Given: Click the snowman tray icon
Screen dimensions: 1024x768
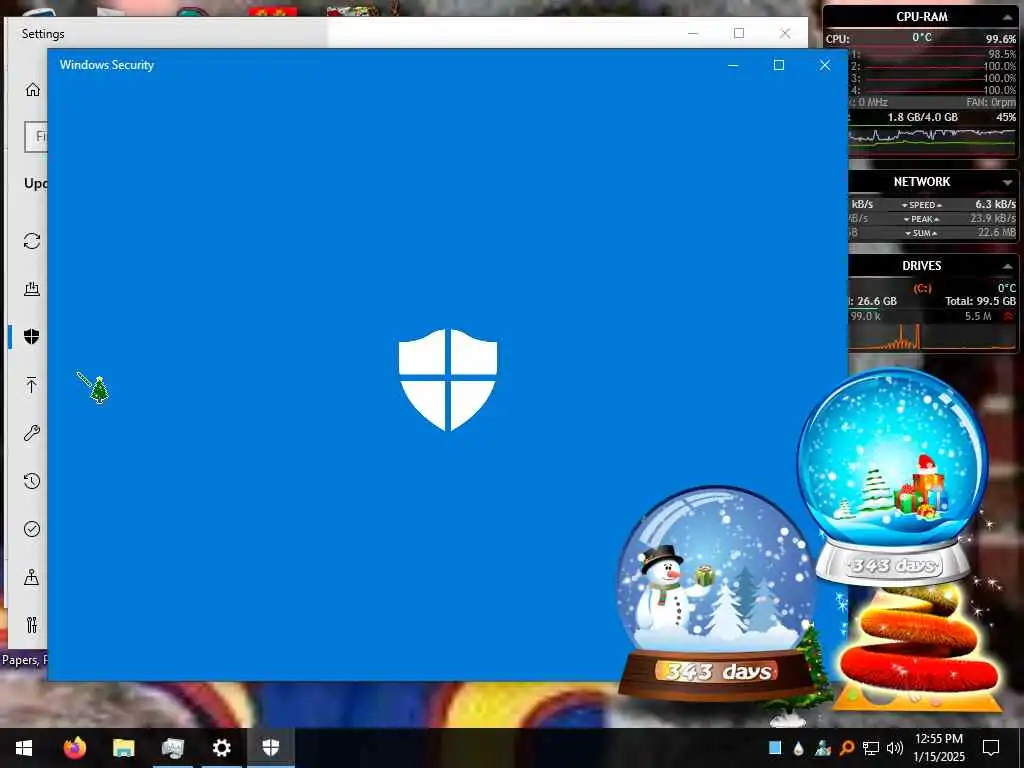Looking at the screenshot, I should click(823, 748).
